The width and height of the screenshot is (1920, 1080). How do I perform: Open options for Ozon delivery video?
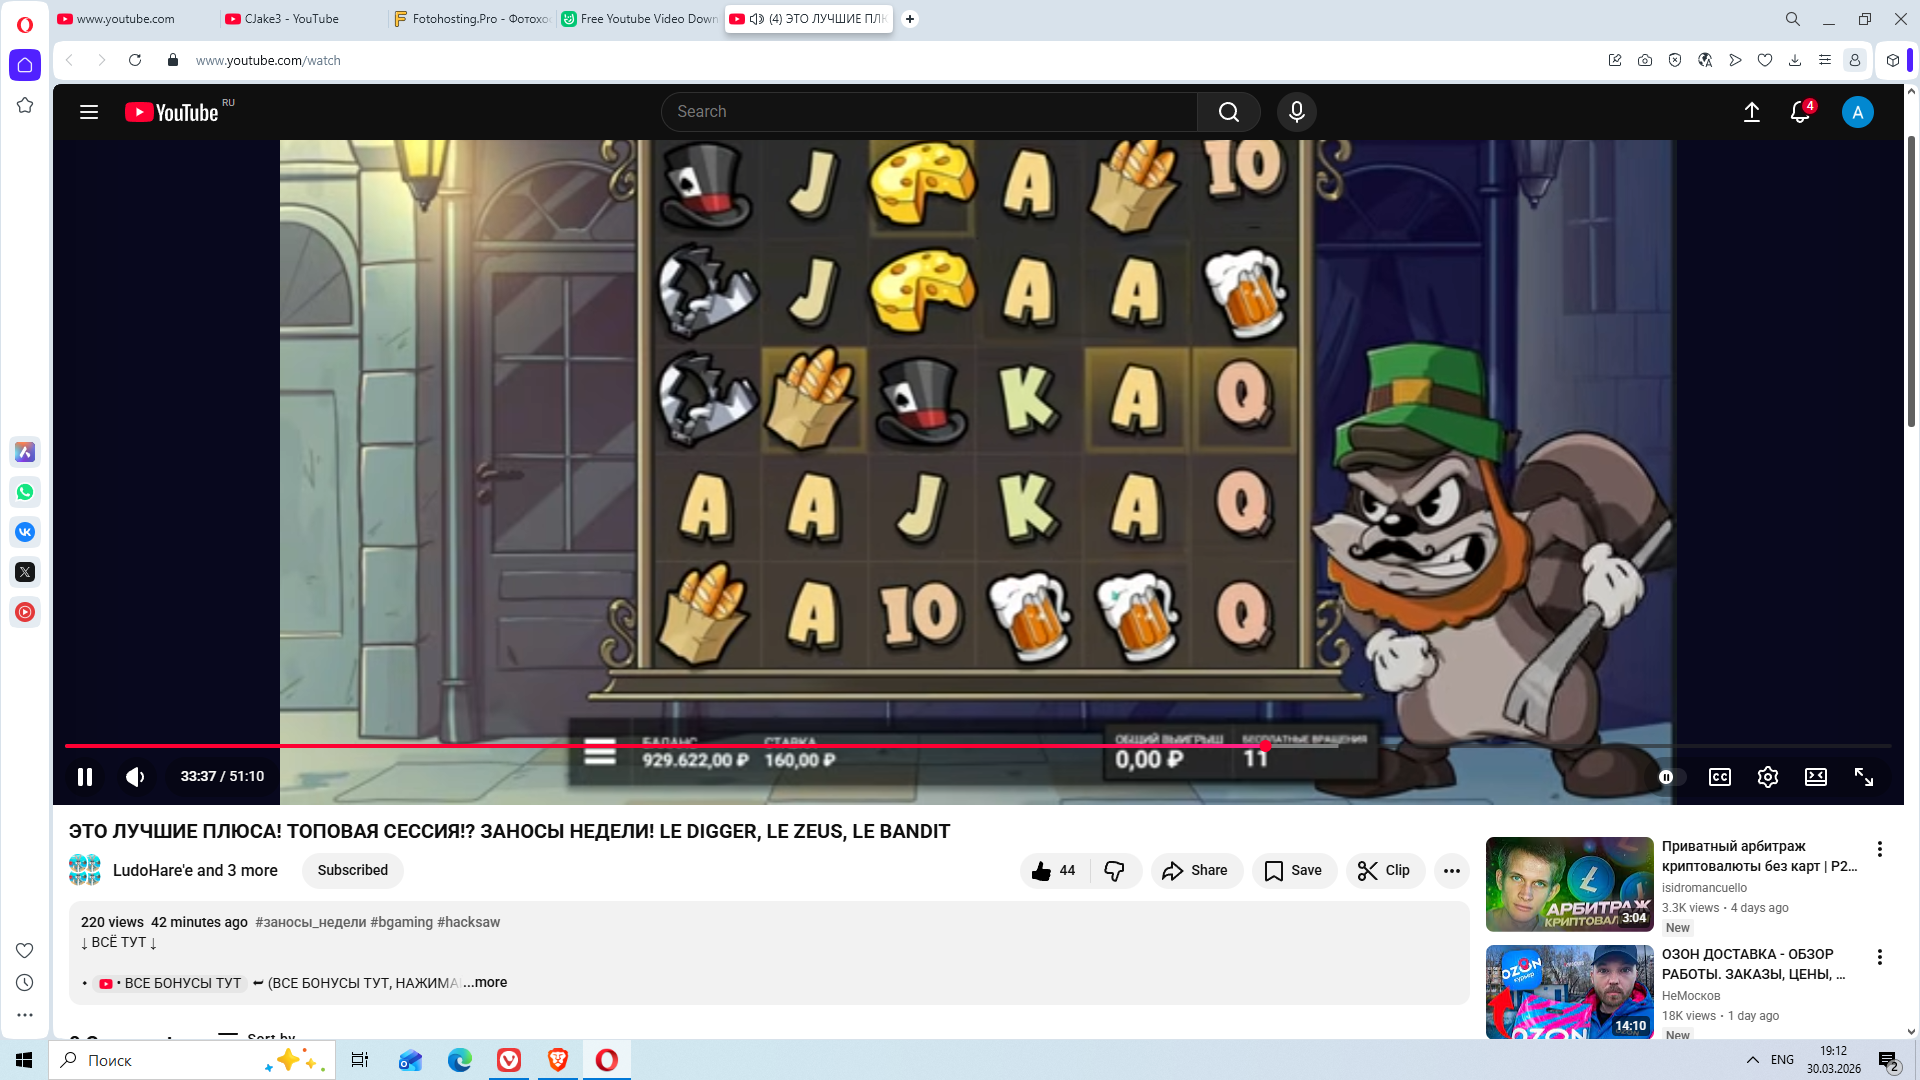click(x=1879, y=957)
